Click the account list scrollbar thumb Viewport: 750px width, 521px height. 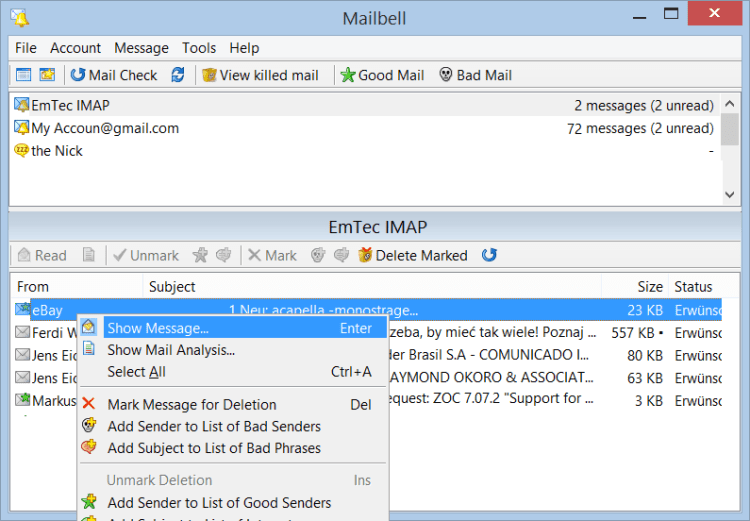(729, 129)
